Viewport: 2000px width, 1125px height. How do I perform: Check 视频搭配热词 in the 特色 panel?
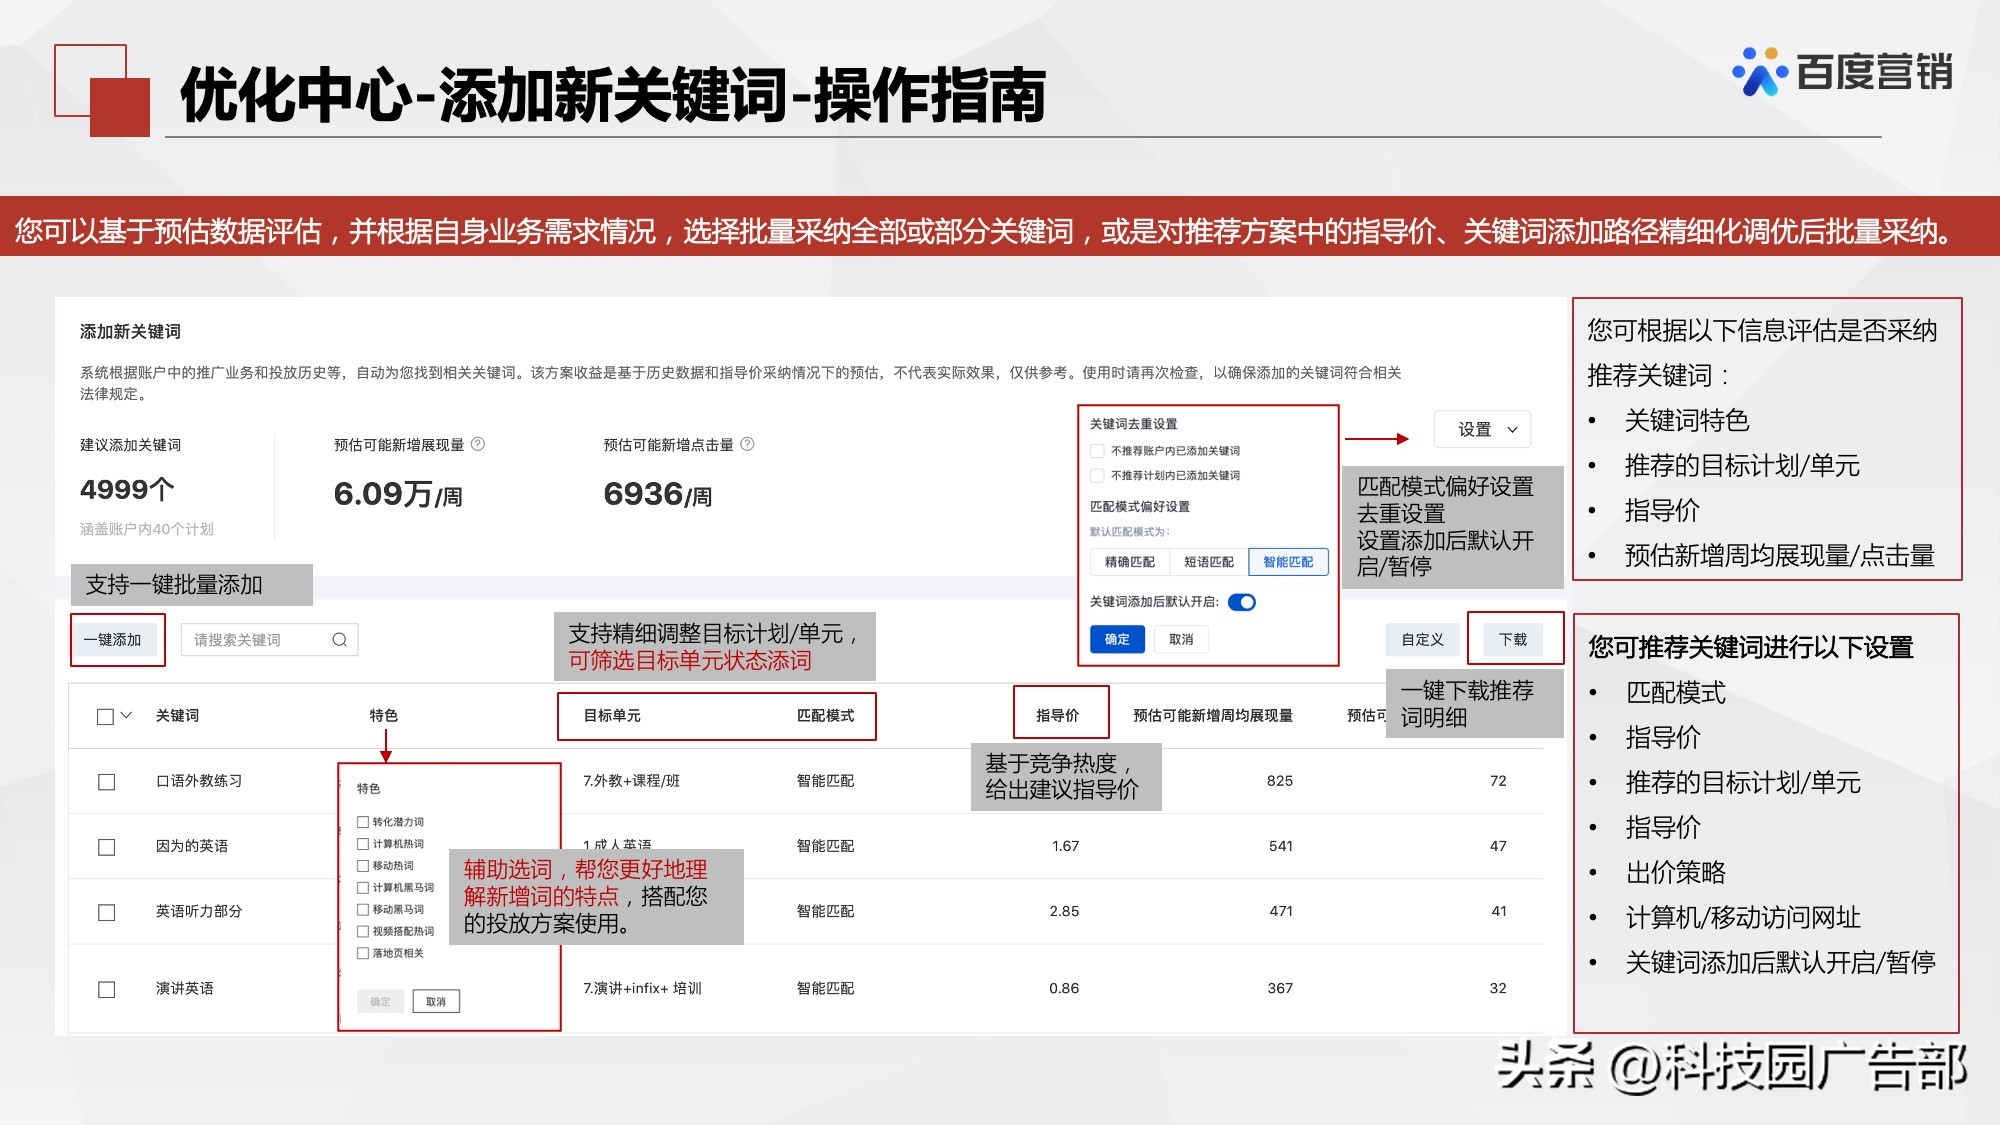[x=361, y=931]
